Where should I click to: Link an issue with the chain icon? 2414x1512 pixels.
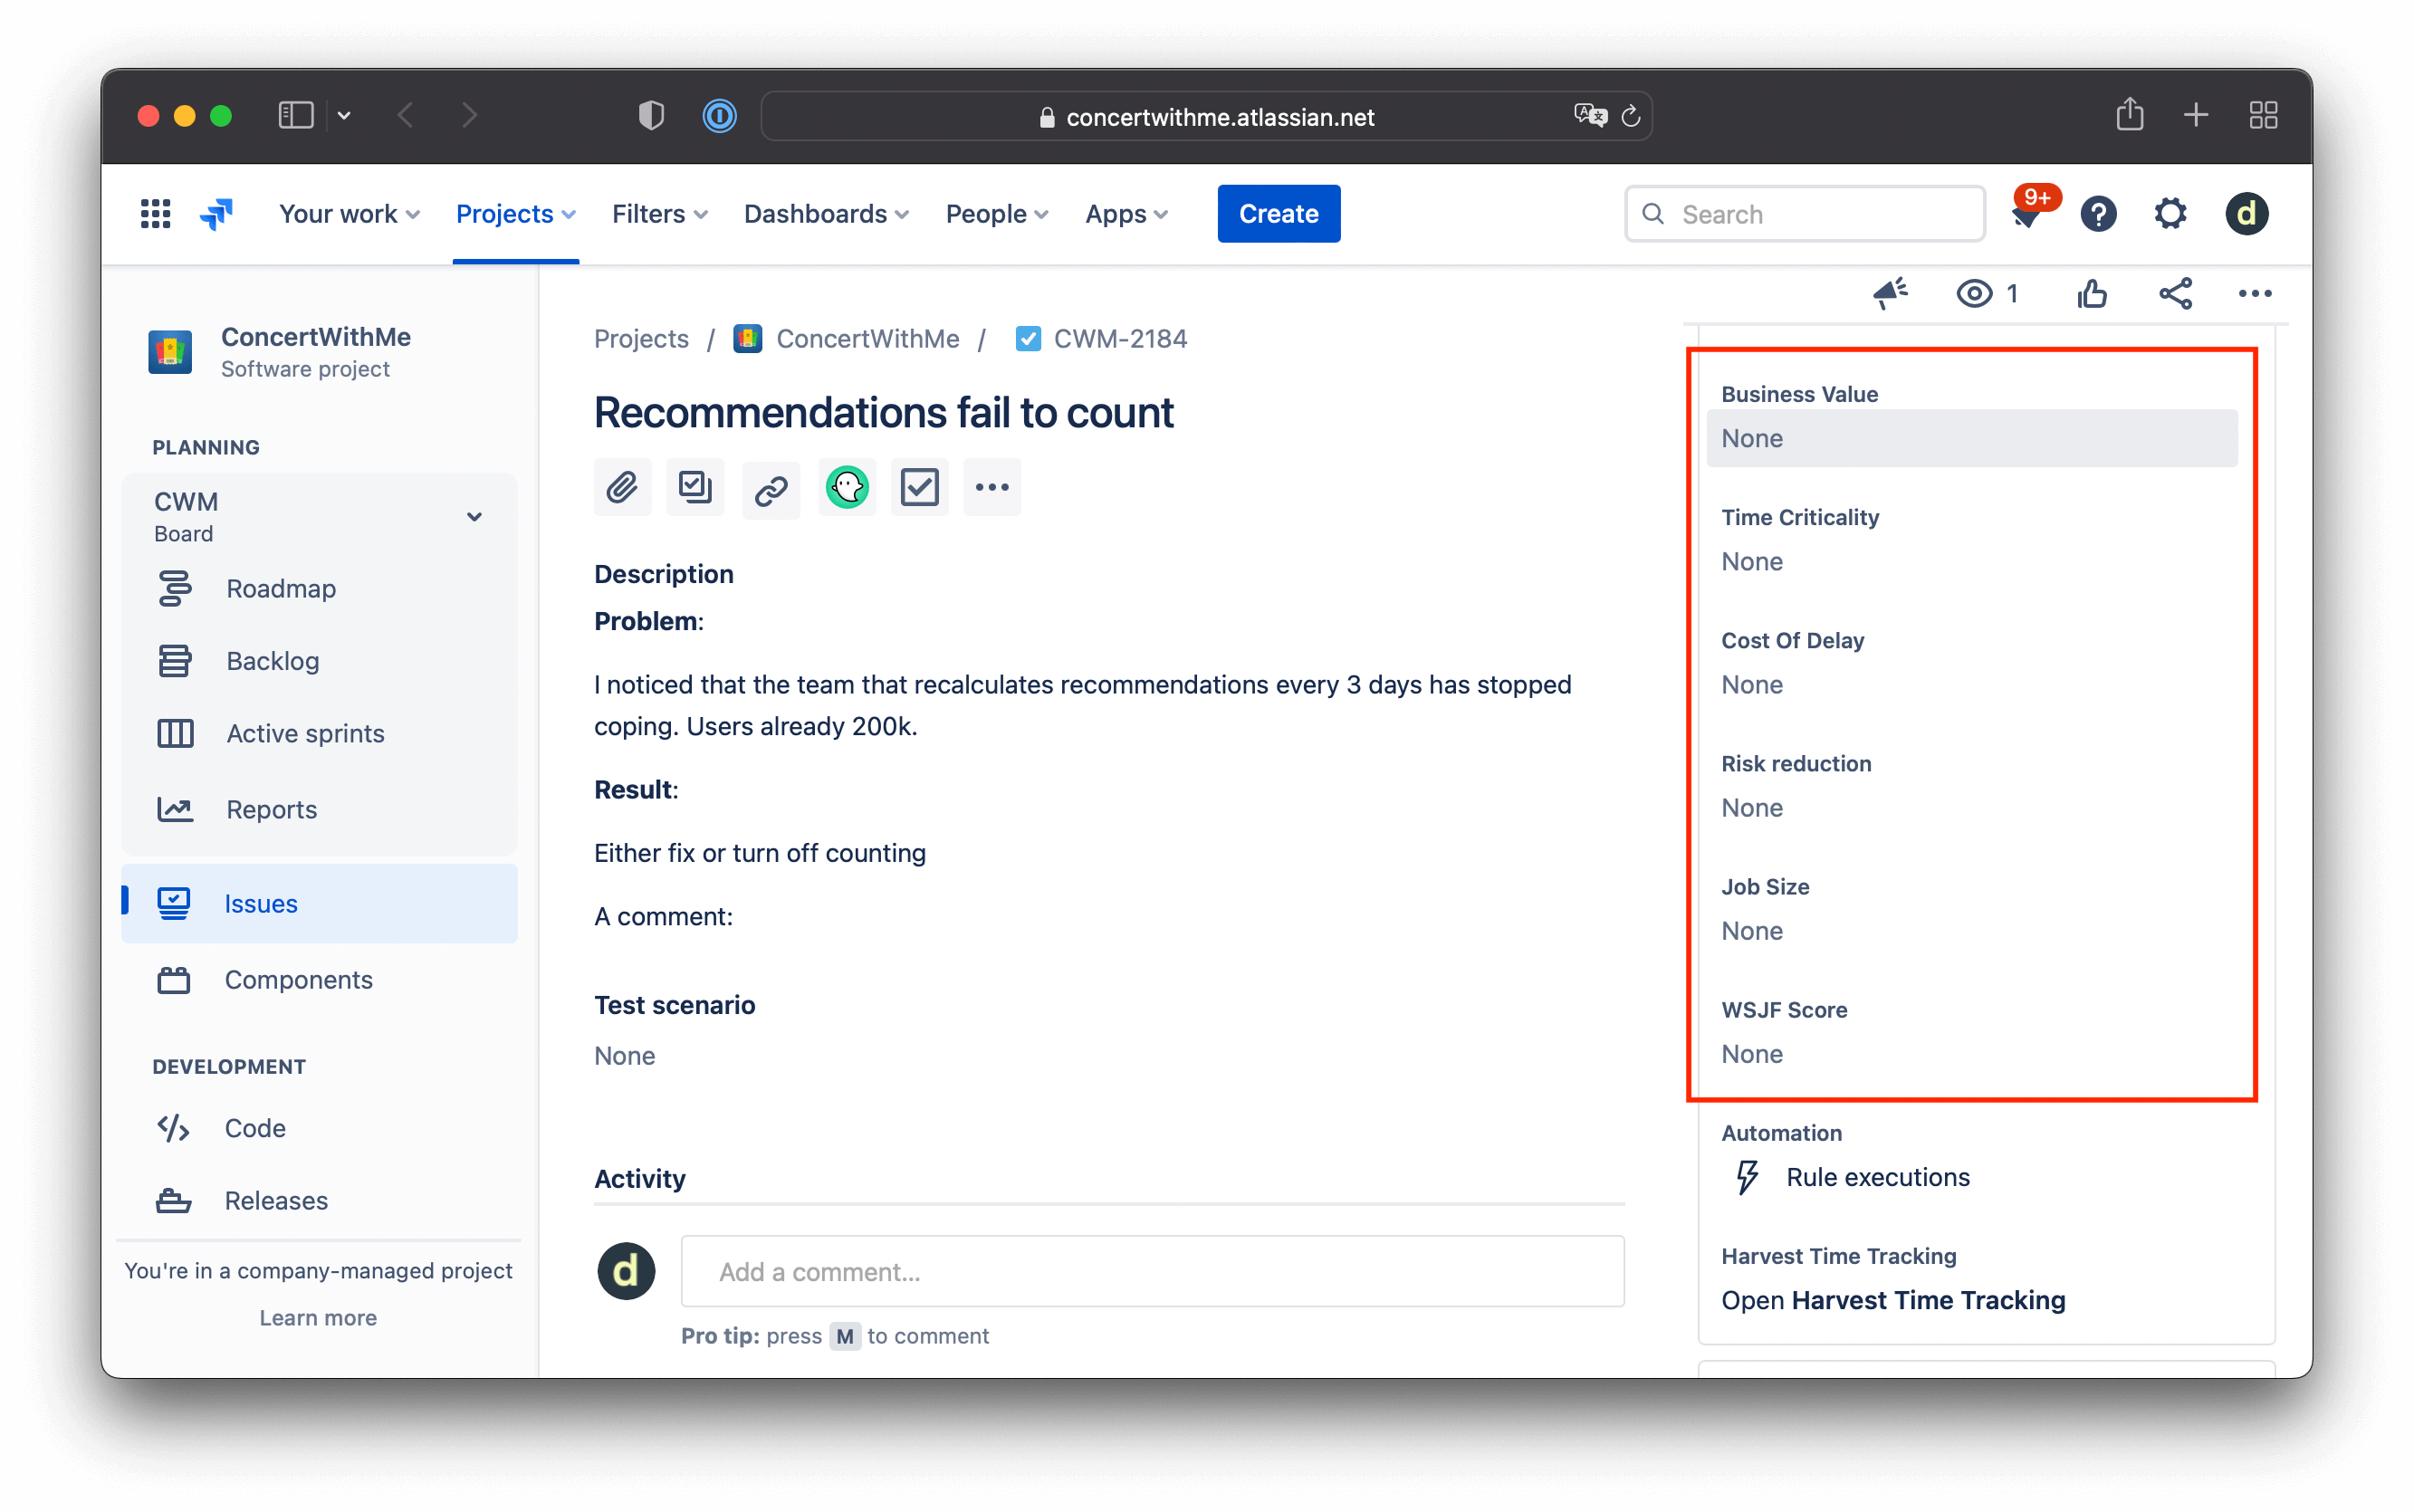(x=769, y=488)
